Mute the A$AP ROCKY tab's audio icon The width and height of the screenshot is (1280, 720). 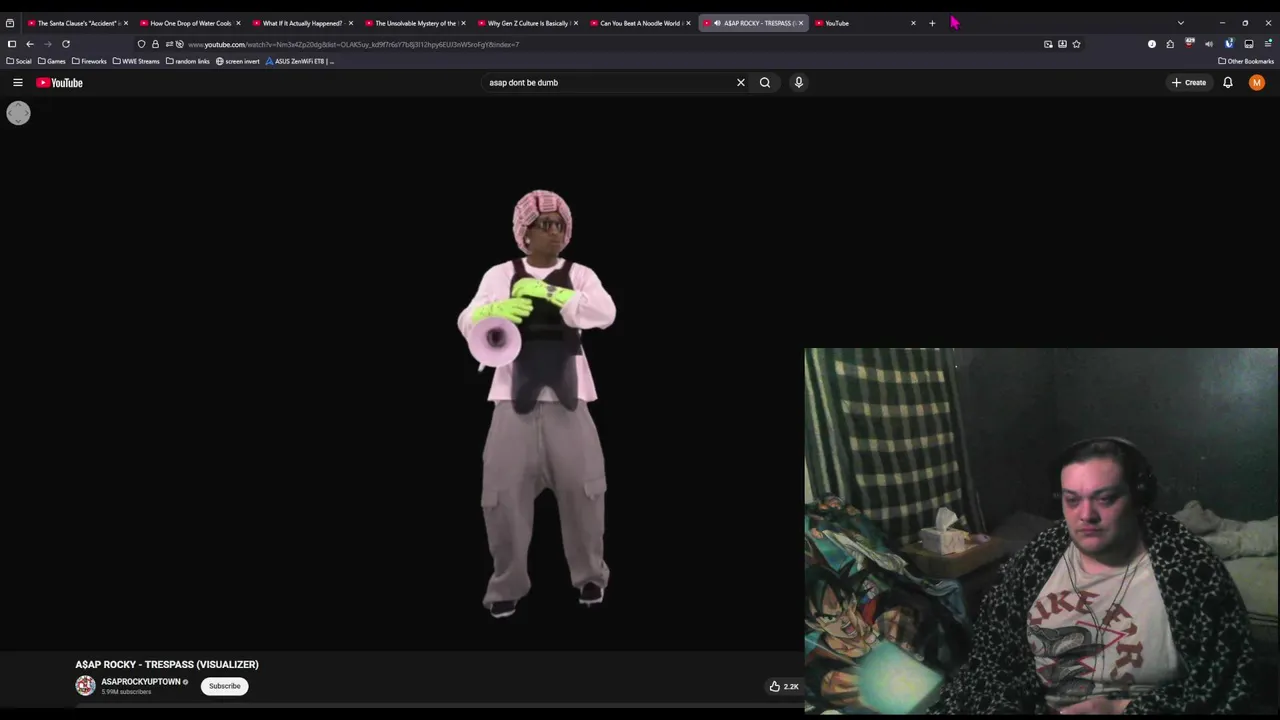717,23
